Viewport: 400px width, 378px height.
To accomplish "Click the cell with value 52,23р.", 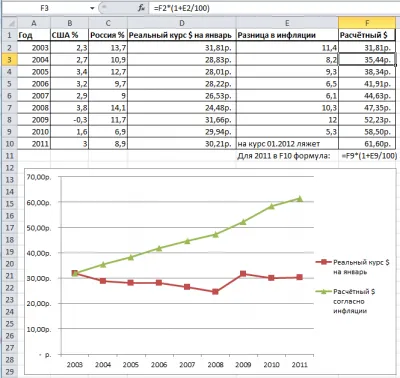I will click(x=367, y=120).
